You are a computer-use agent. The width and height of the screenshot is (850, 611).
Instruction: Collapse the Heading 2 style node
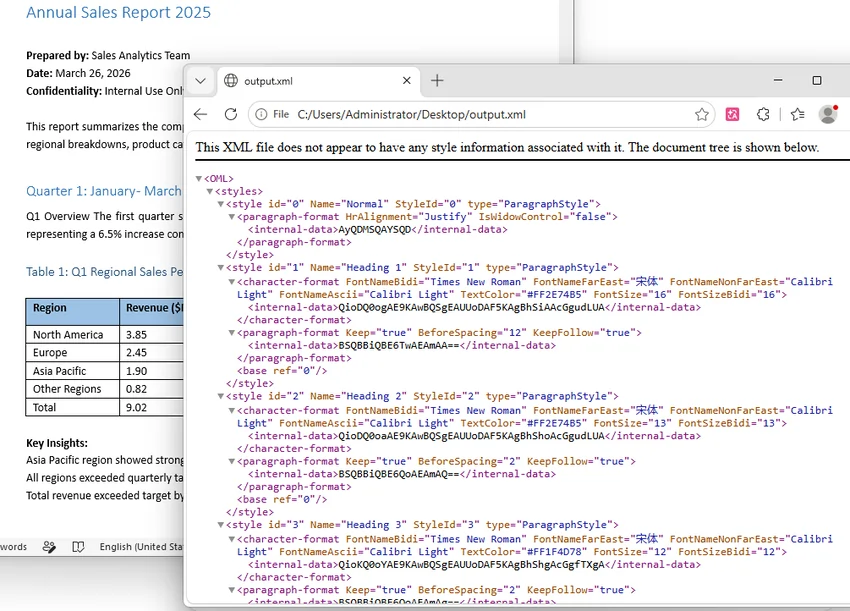(x=221, y=396)
